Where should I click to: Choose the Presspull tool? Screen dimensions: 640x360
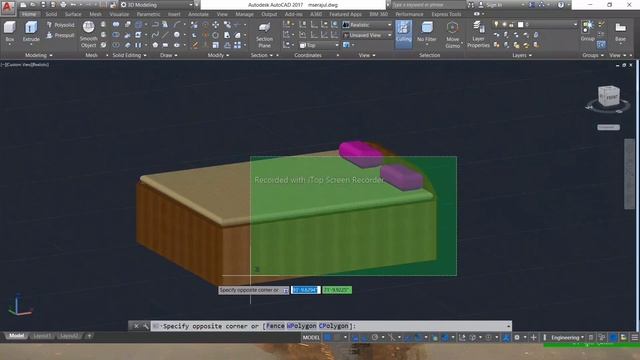[x=60, y=36]
